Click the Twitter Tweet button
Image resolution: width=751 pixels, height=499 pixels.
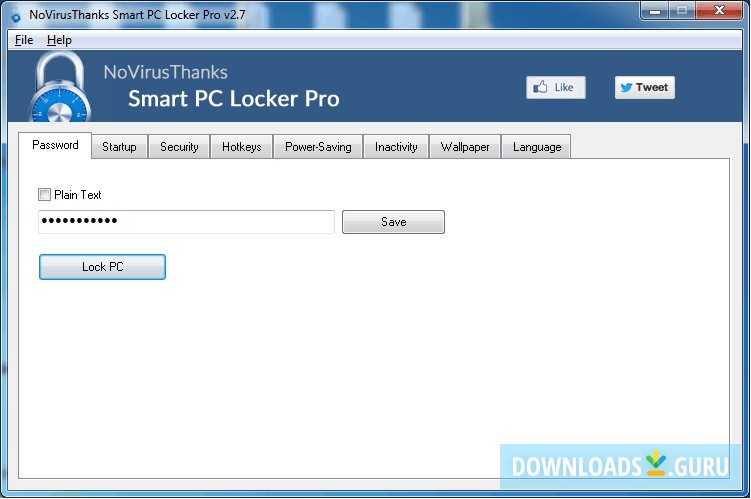pos(645,87)
